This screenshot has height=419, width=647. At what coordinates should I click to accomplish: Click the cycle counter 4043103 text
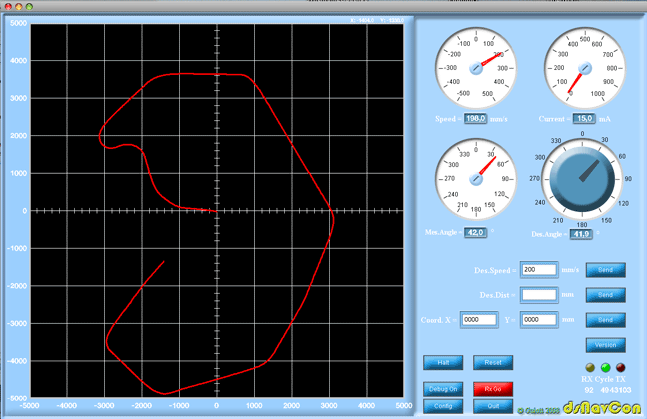(616, 390)
